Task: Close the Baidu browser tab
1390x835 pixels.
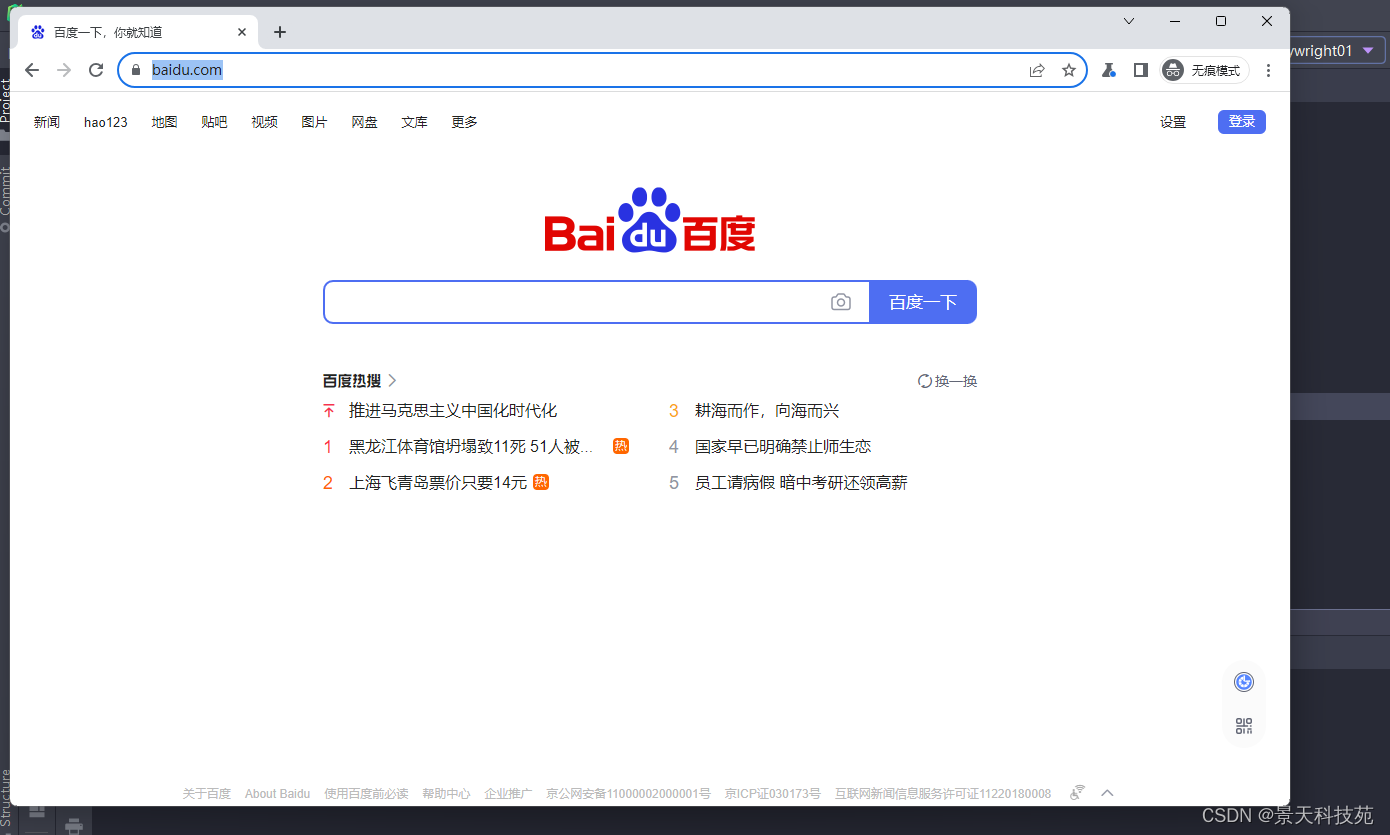Action: pos(242,32)
